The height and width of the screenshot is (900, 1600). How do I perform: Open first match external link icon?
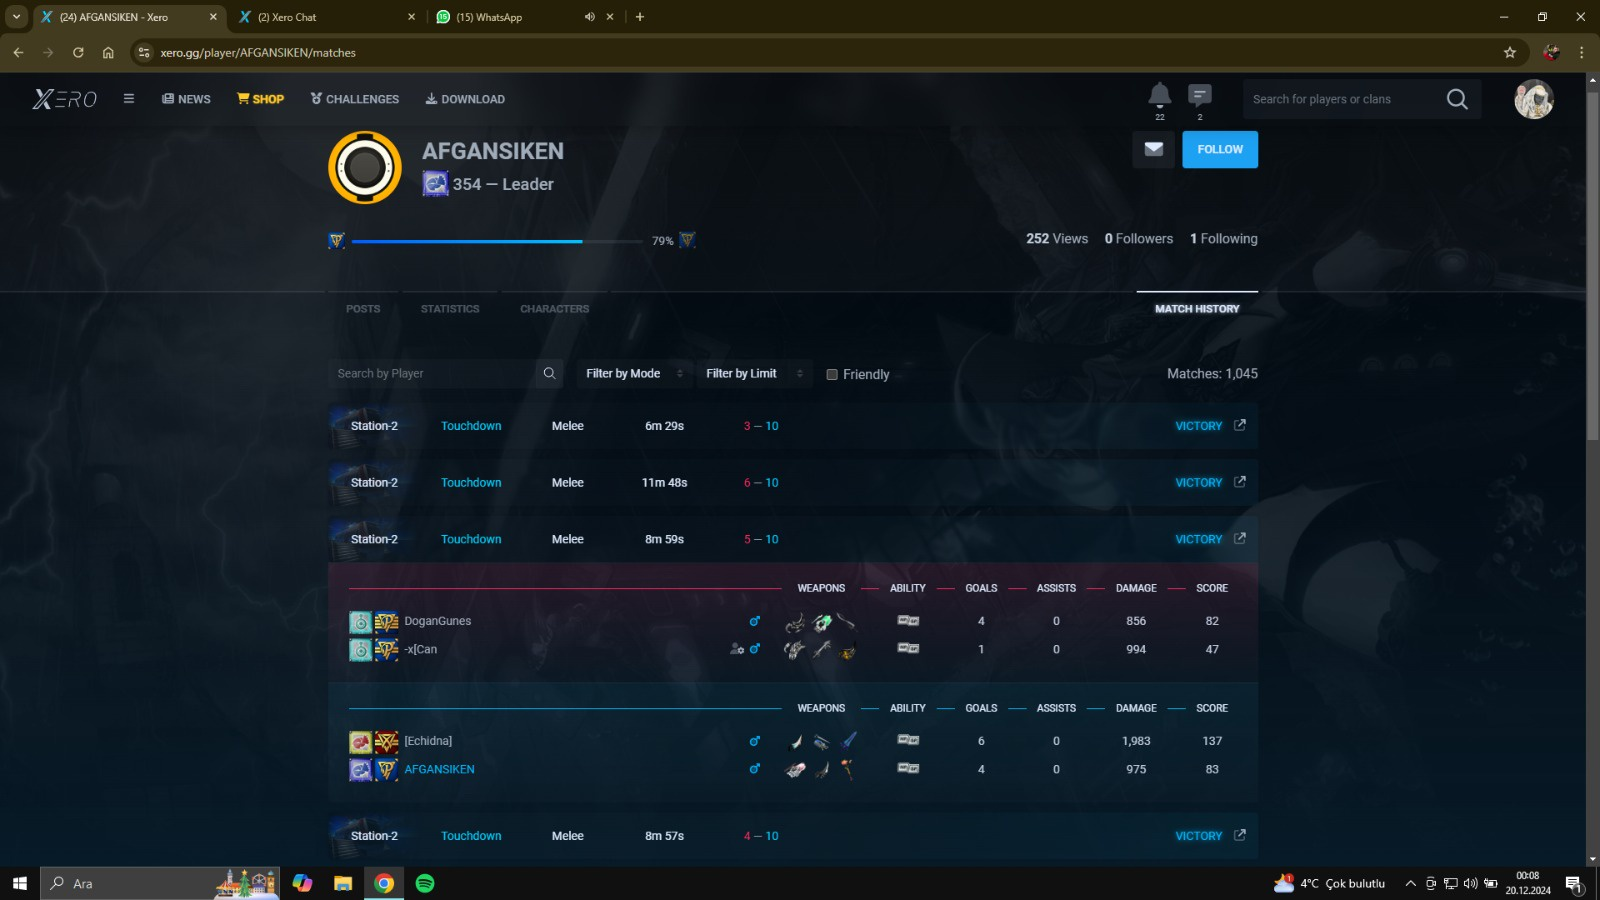point(1240,425)
